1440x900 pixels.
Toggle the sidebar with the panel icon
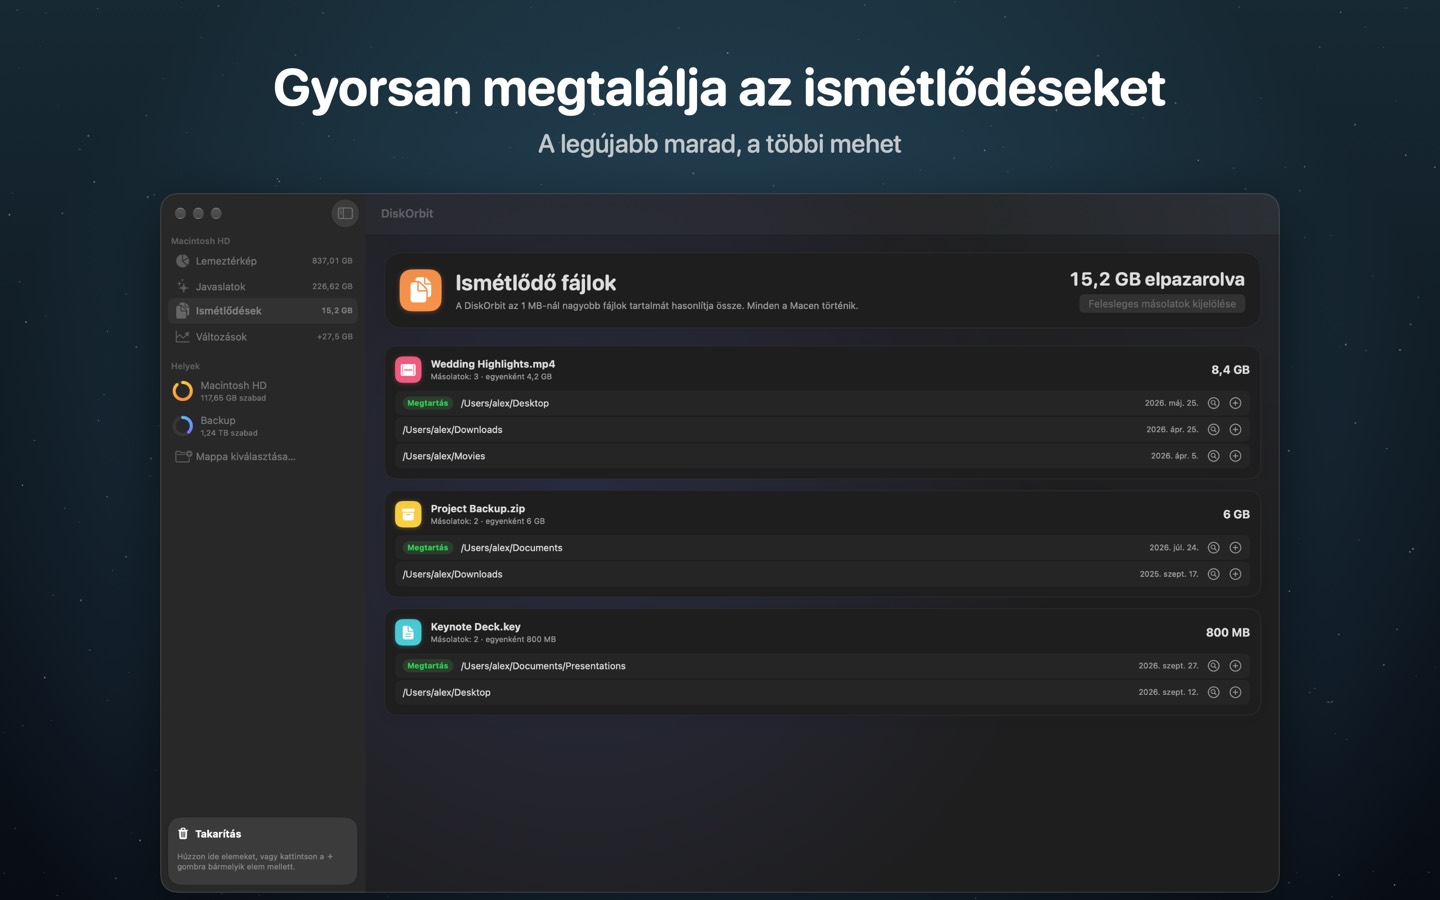(345, 213)
